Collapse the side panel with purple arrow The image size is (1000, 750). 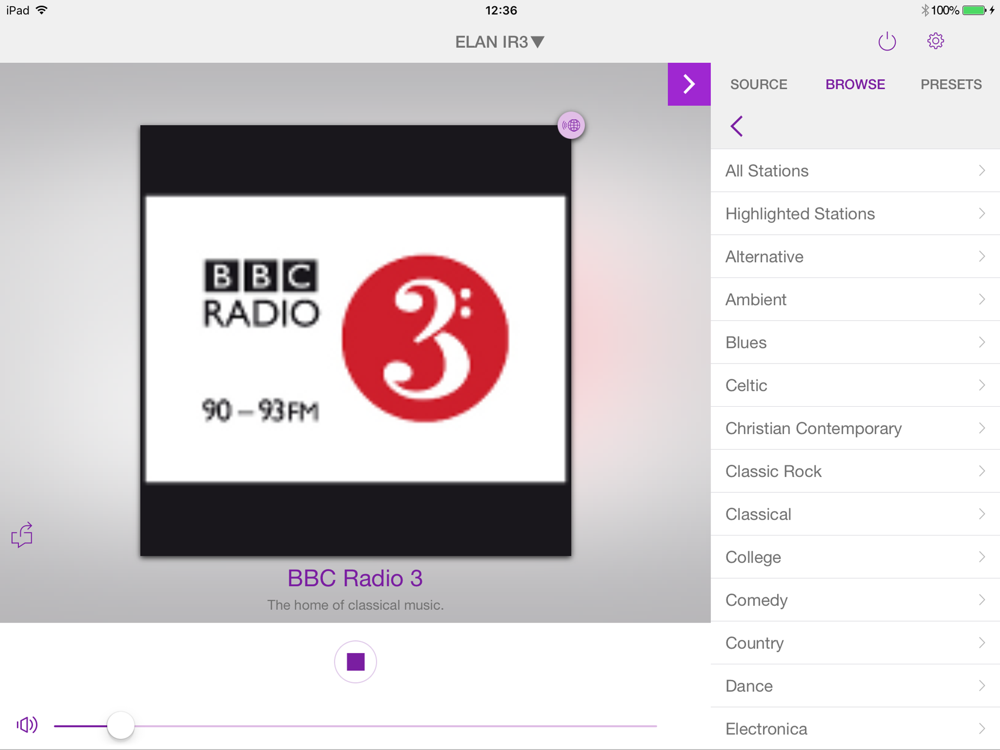pos(689,84)
